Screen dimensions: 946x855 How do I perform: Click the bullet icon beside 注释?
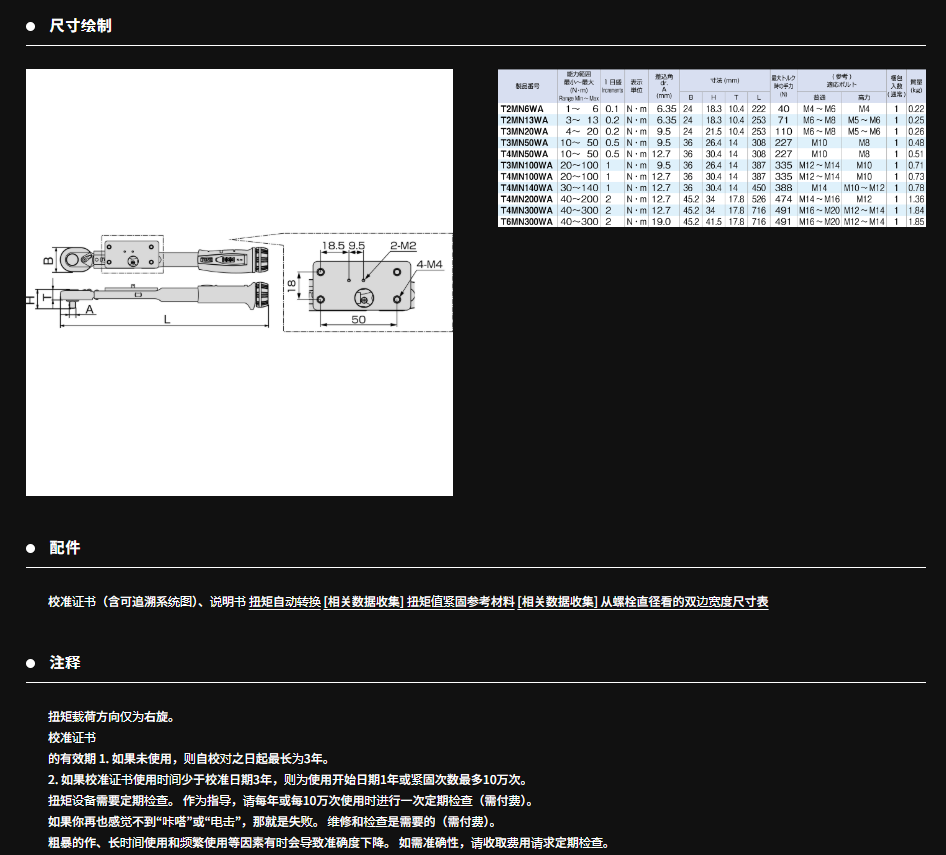pyautogui.click(x=31, y=663)
